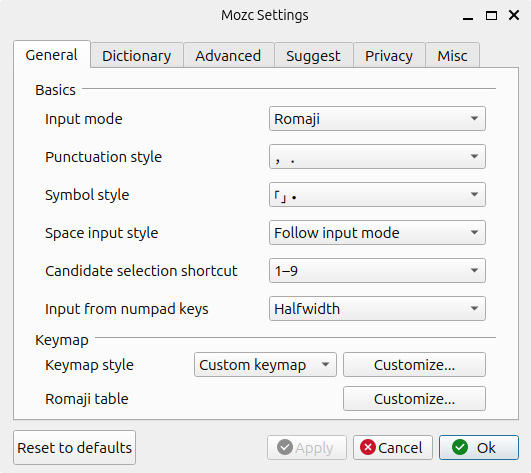Expand the Punctuation style dropdown

377,157
